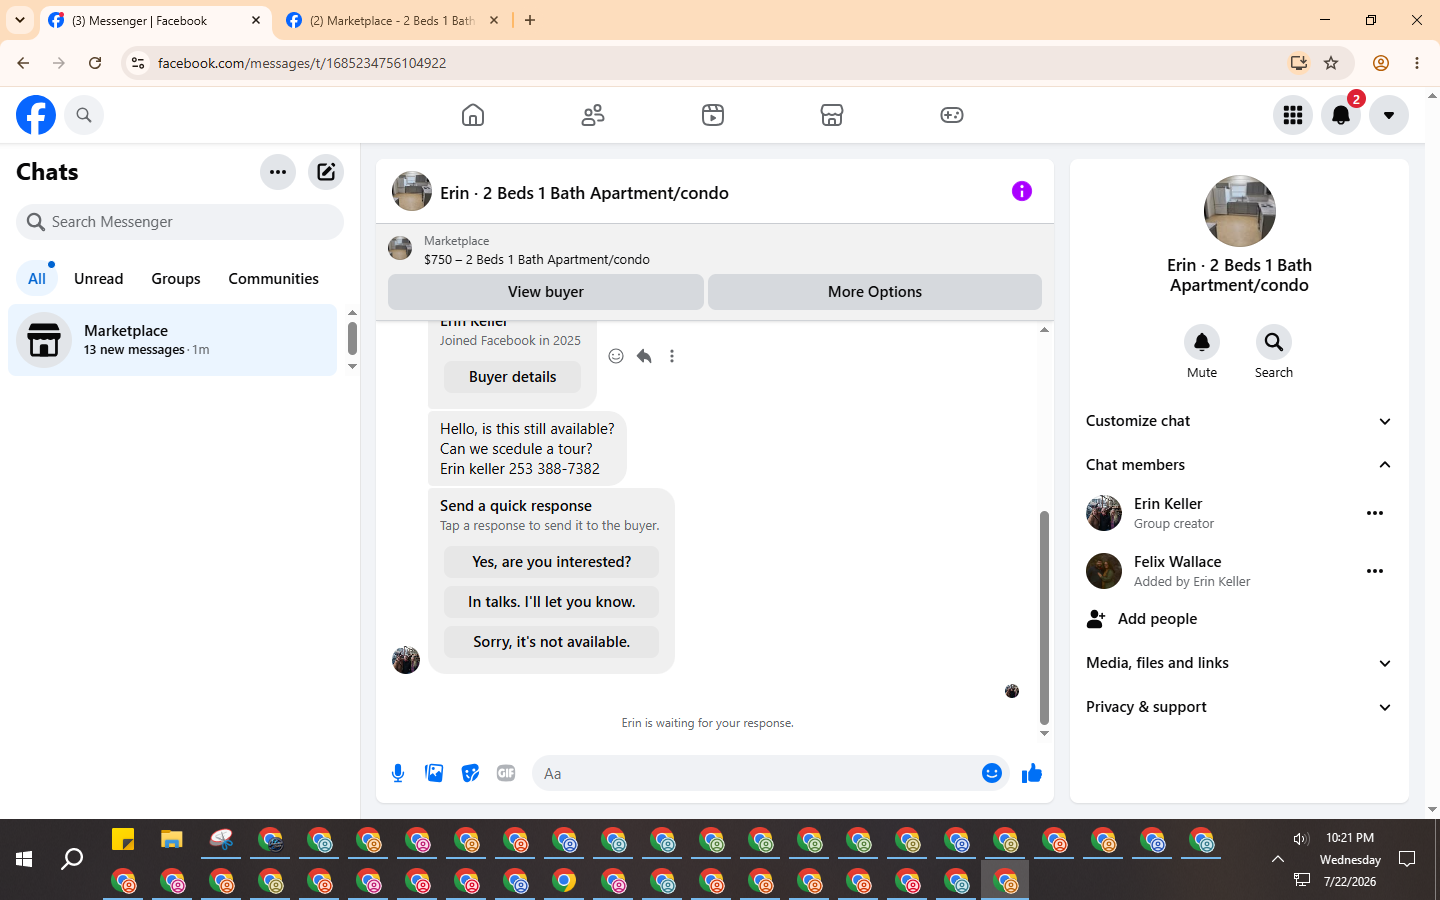Screen dimensions: 1440x900
Task: Select the All chats tab
Action: point(37,279)
